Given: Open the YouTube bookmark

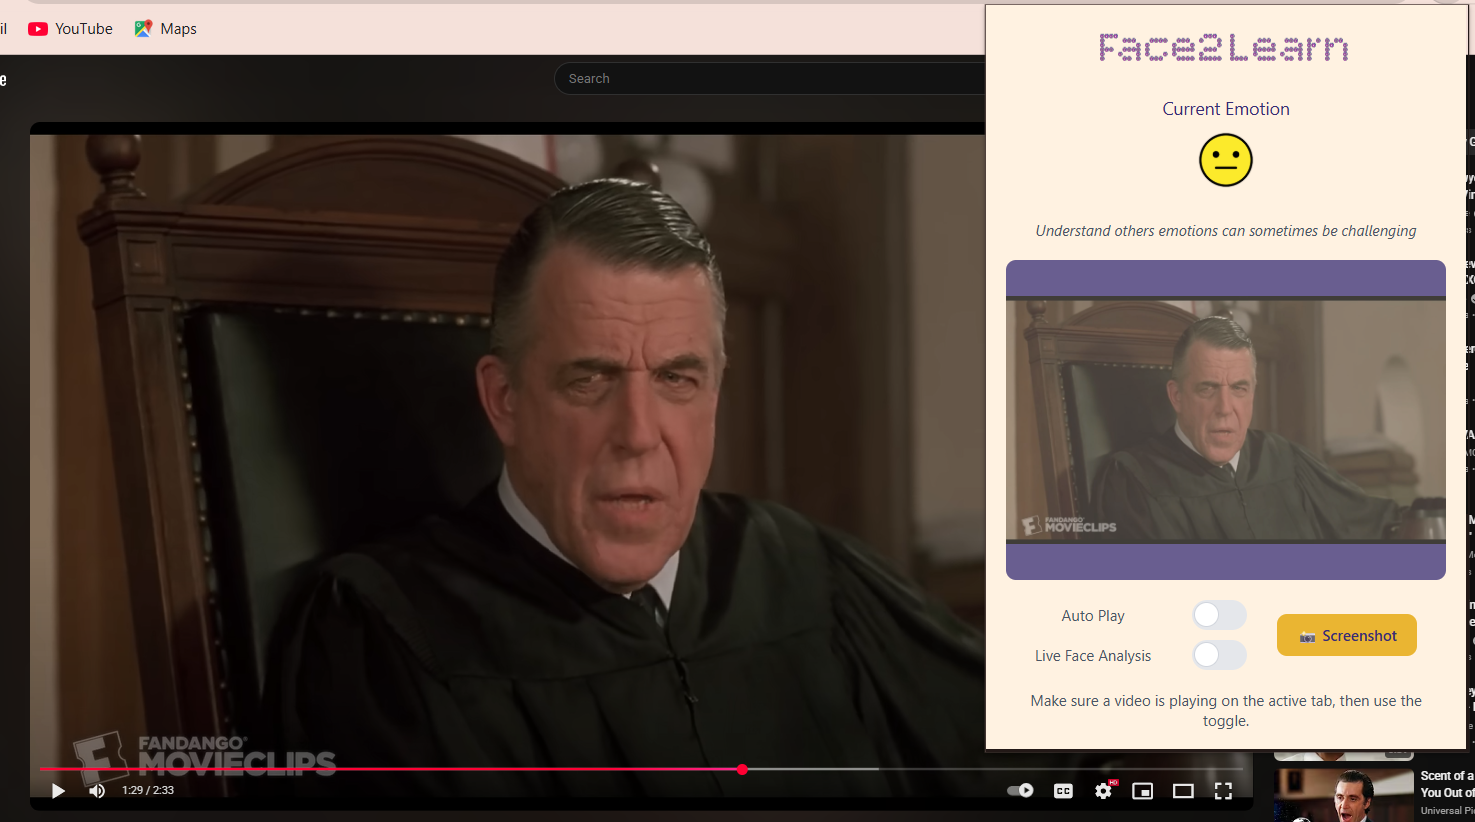Looking at the screenshot, I should [x=70, y=29].
